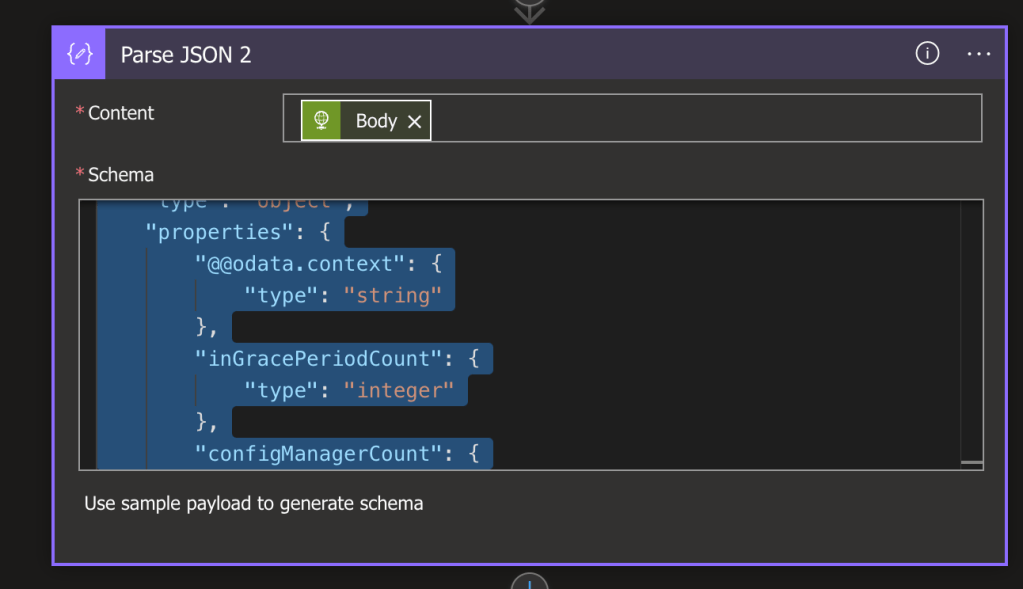Click the schema editor resize handle
Viewport: 1023px width, 589px height.
[971, 462]
